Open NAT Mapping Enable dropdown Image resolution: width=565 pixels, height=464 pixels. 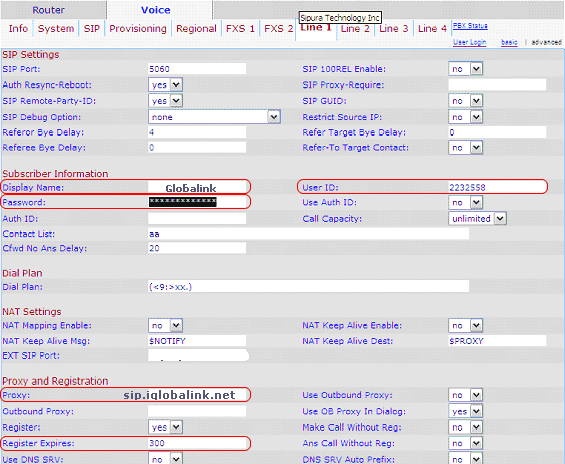pyautogui.click(x=165, y=326)
